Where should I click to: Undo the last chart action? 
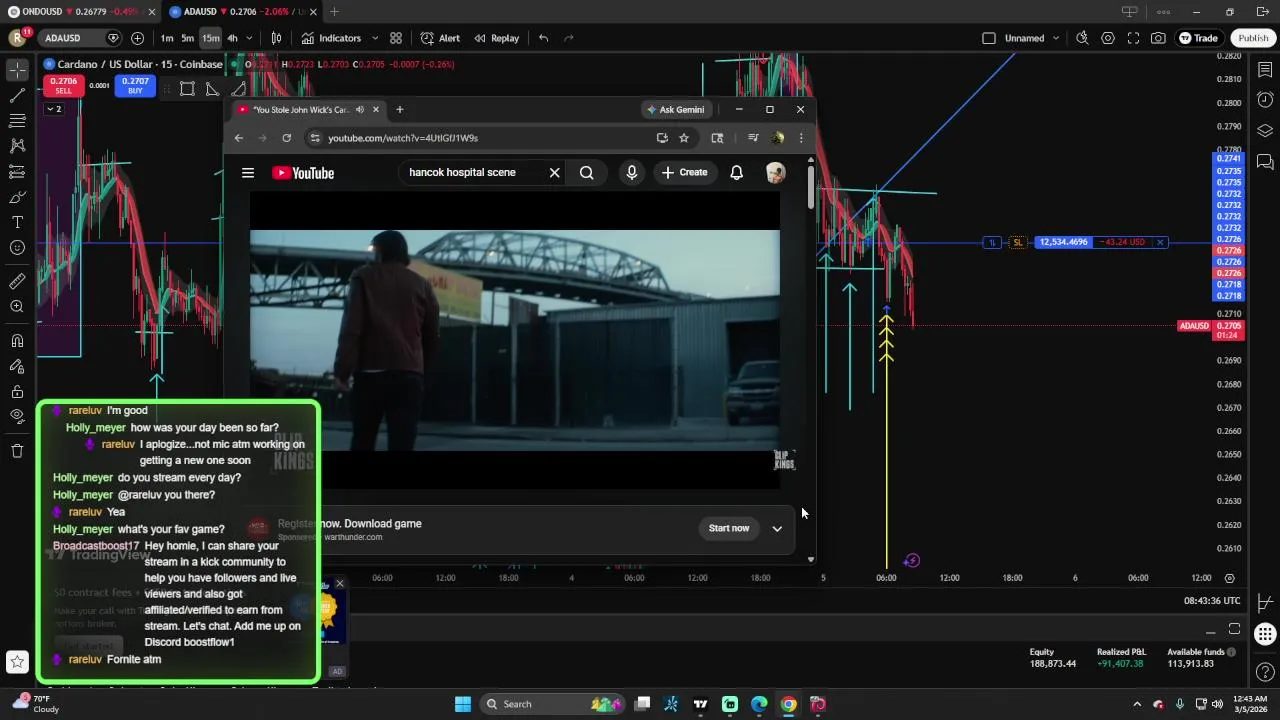click(543, 38)
